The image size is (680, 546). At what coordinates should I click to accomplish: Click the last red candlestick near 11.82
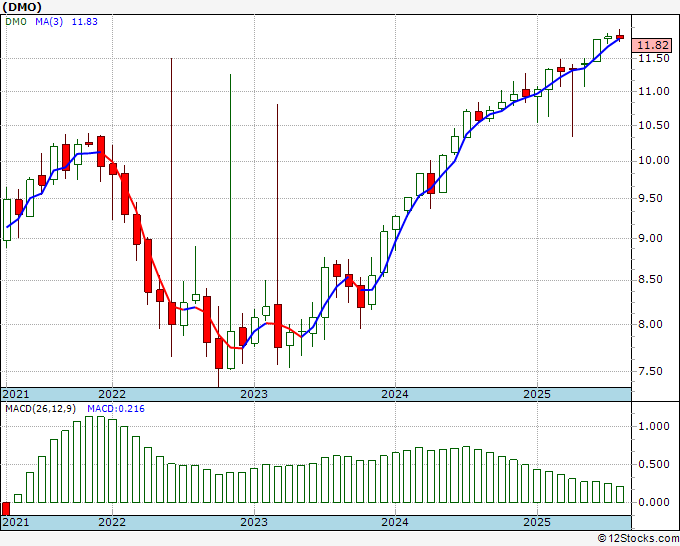[620, 37]
